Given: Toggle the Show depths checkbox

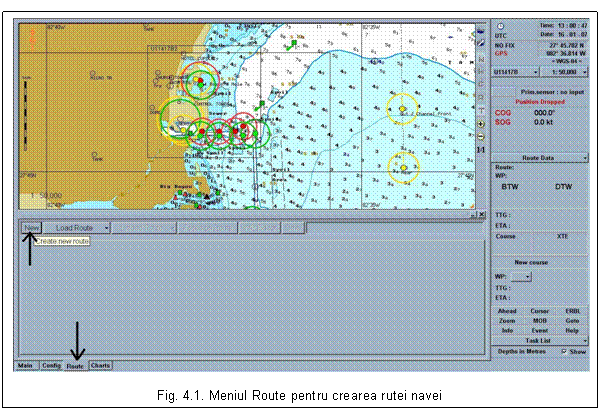Looking at the screenshot, I should tap(563, 351).
